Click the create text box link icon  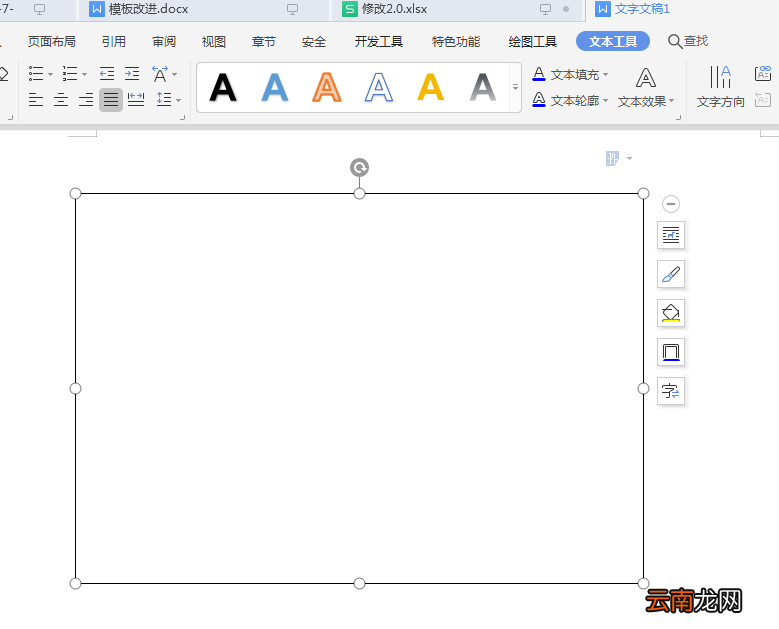coord(763,74)
